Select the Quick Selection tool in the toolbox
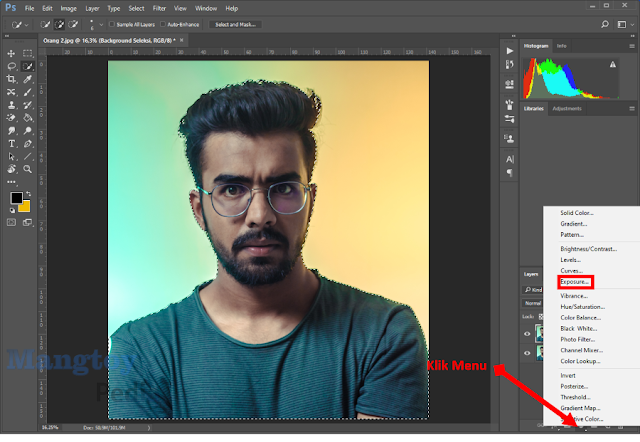The image size is (640, 442). point(27,66)
